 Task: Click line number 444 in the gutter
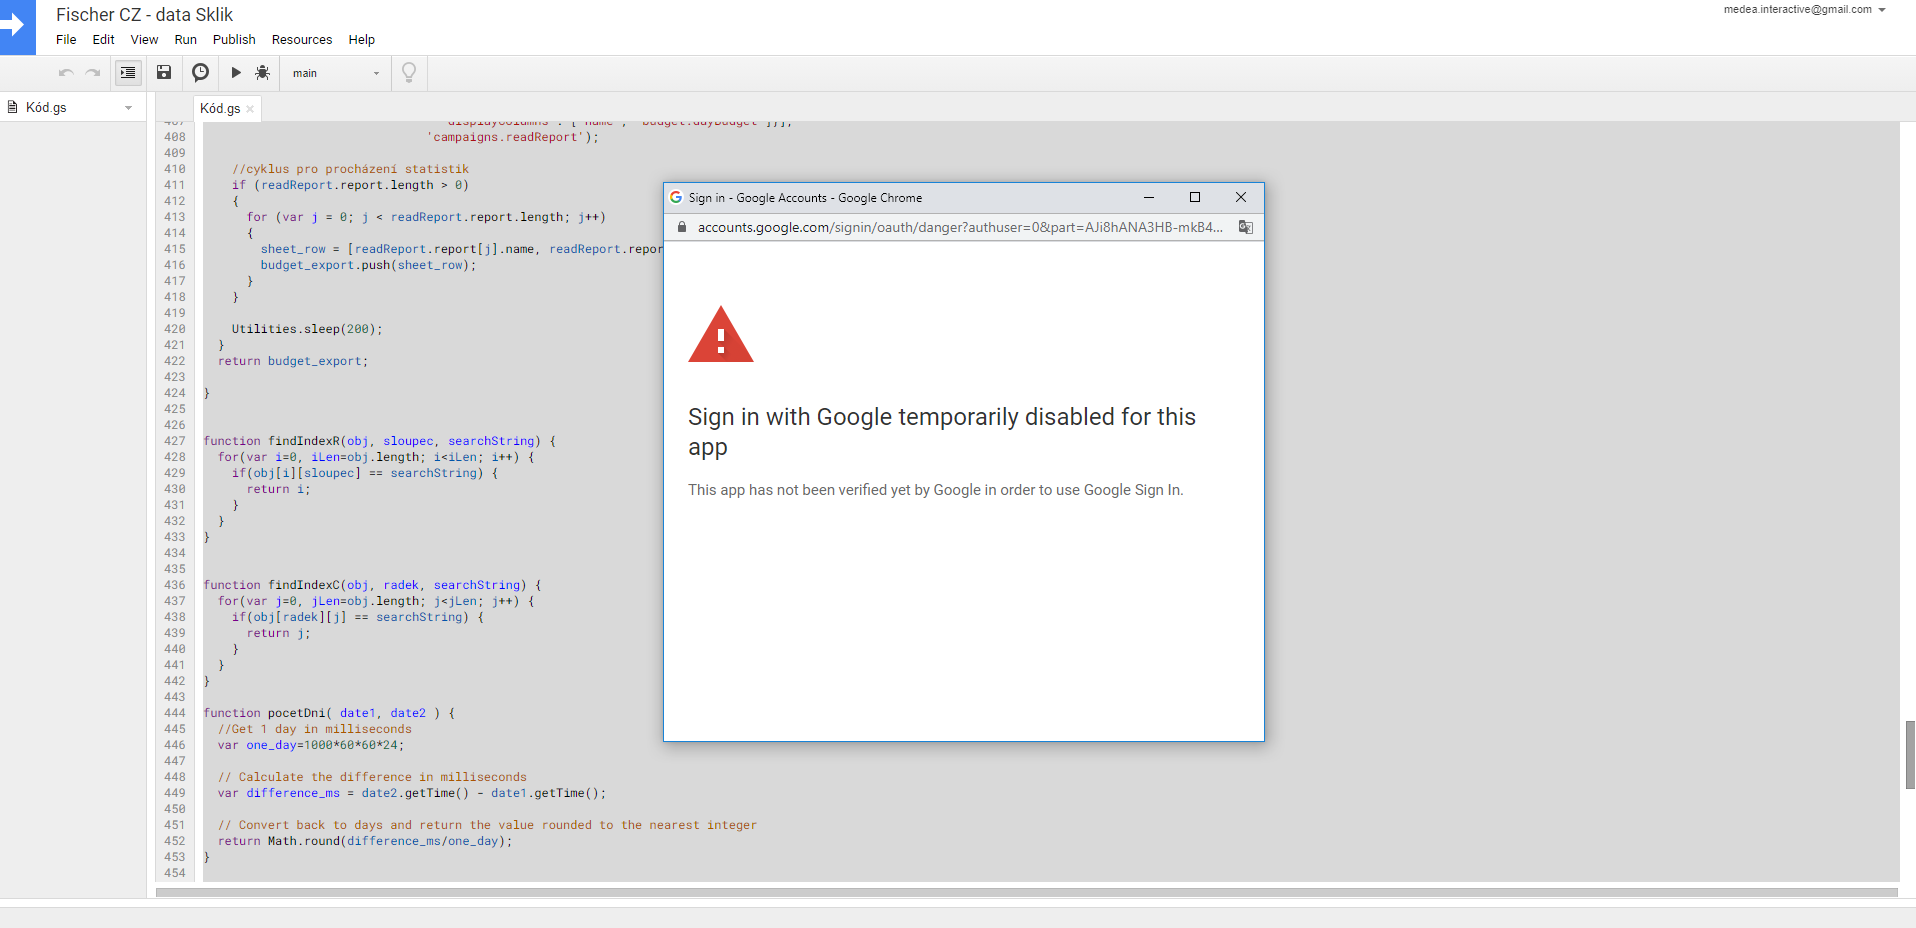[x=175, y=713]
